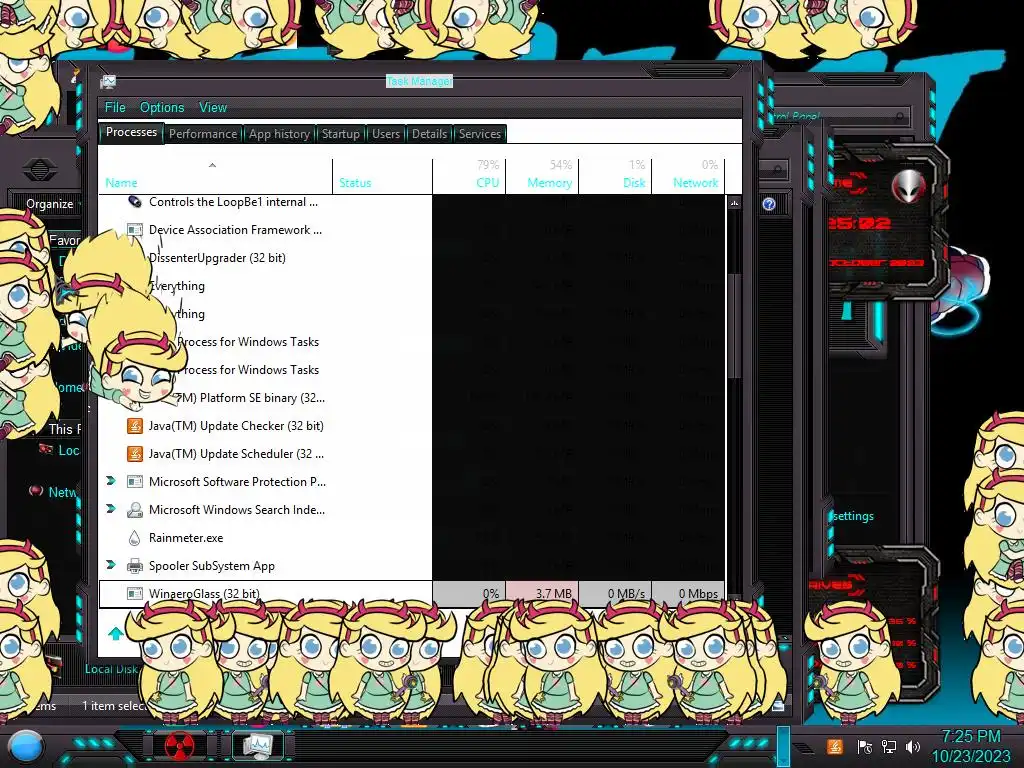Image resolution: width=1024 pixels, height=768 pixels.
Task: Click the Device Association Framework process icon
Action: [x=135, y=230]
